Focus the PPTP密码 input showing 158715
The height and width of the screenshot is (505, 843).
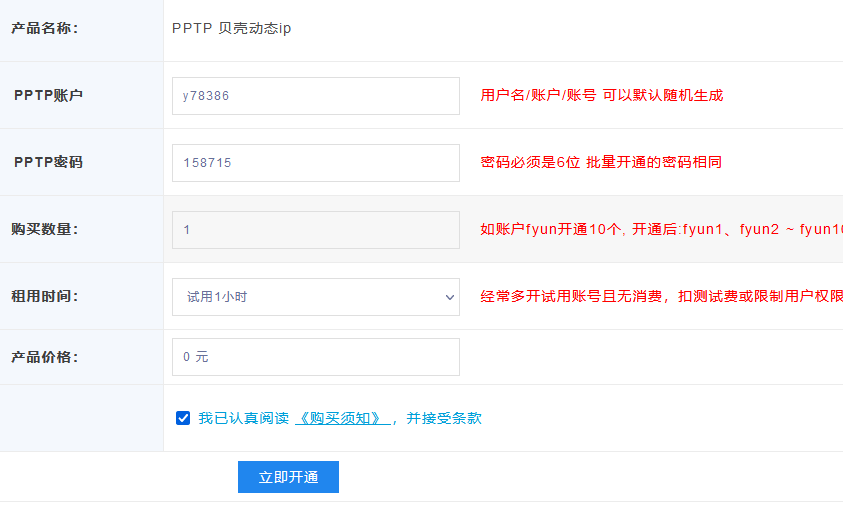click(315, 163)
